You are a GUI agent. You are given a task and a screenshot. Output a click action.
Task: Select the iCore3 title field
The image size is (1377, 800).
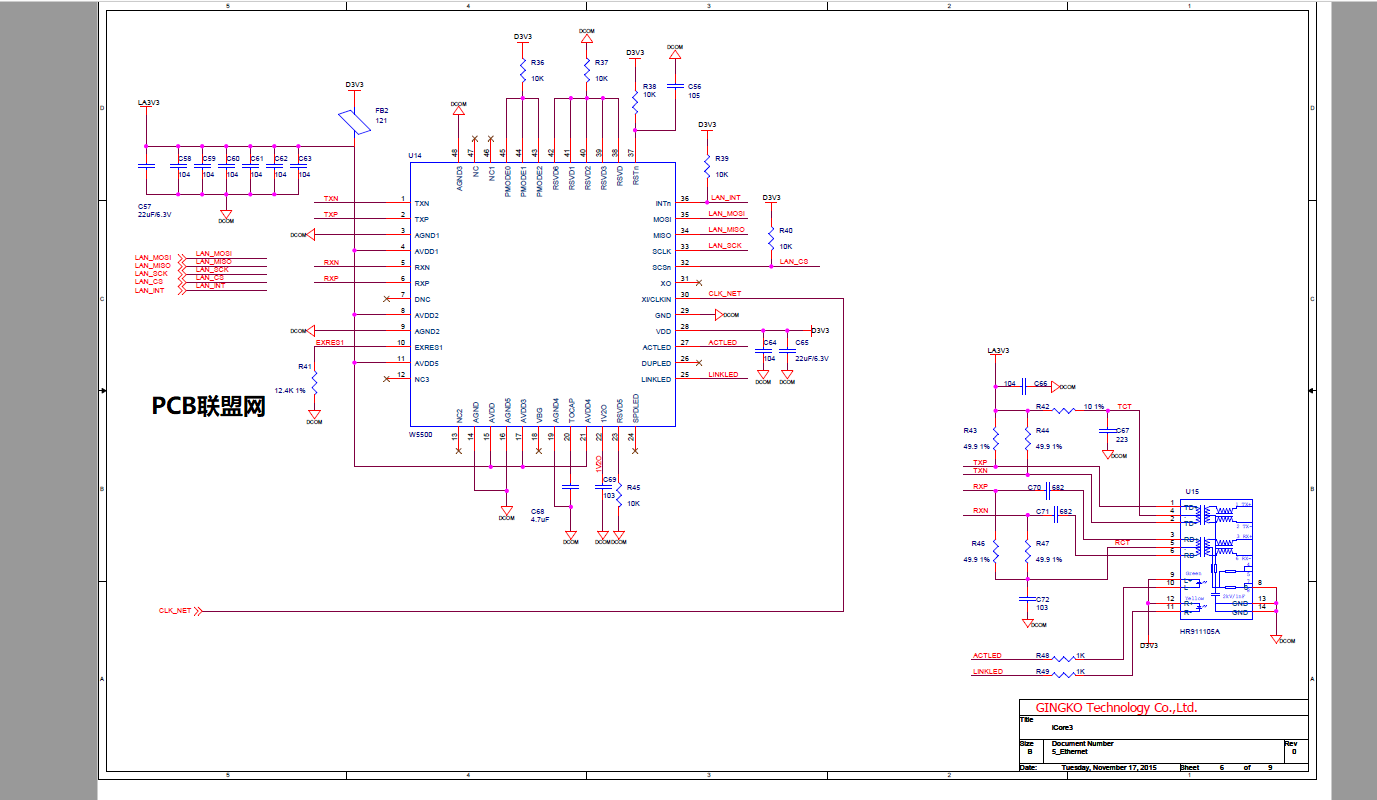[1063, 727]
